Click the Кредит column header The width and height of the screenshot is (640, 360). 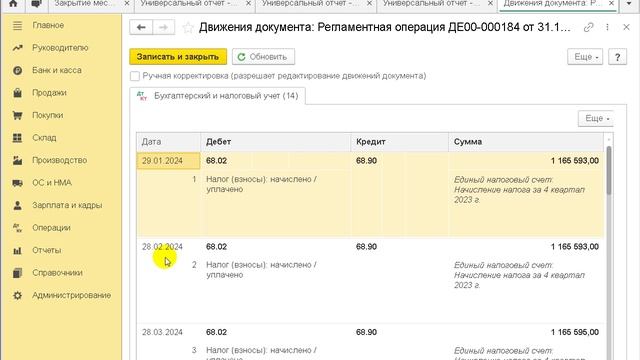pyautogui.click(x=400, y=142)
